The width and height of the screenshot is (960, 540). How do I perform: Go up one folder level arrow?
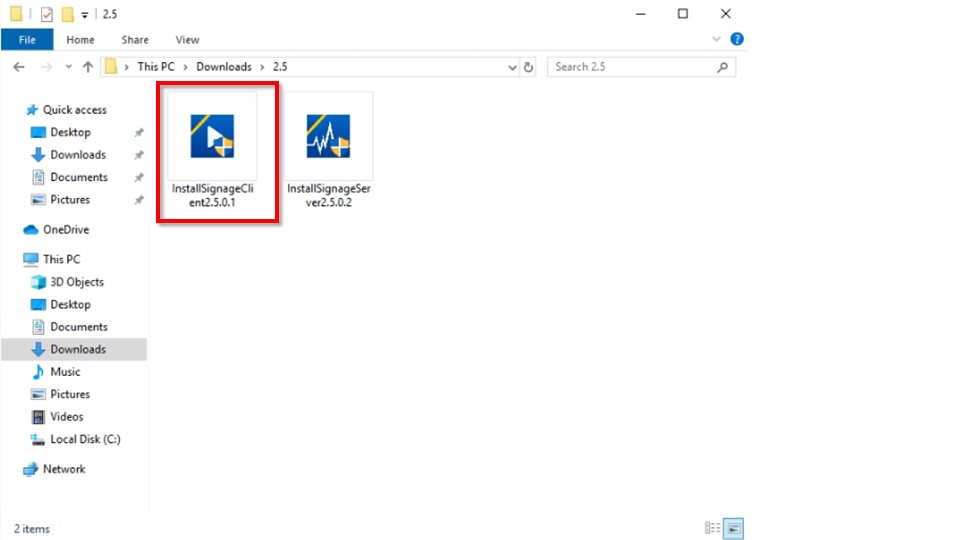coord(88,67)
